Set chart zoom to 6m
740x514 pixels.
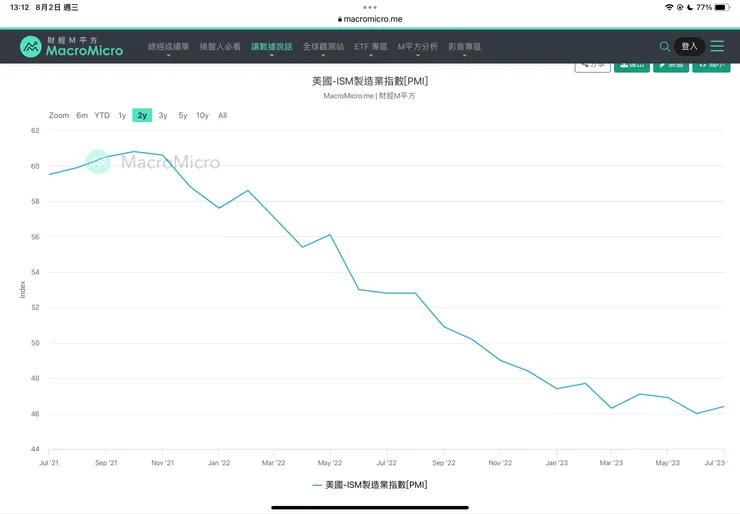(82, 115)
